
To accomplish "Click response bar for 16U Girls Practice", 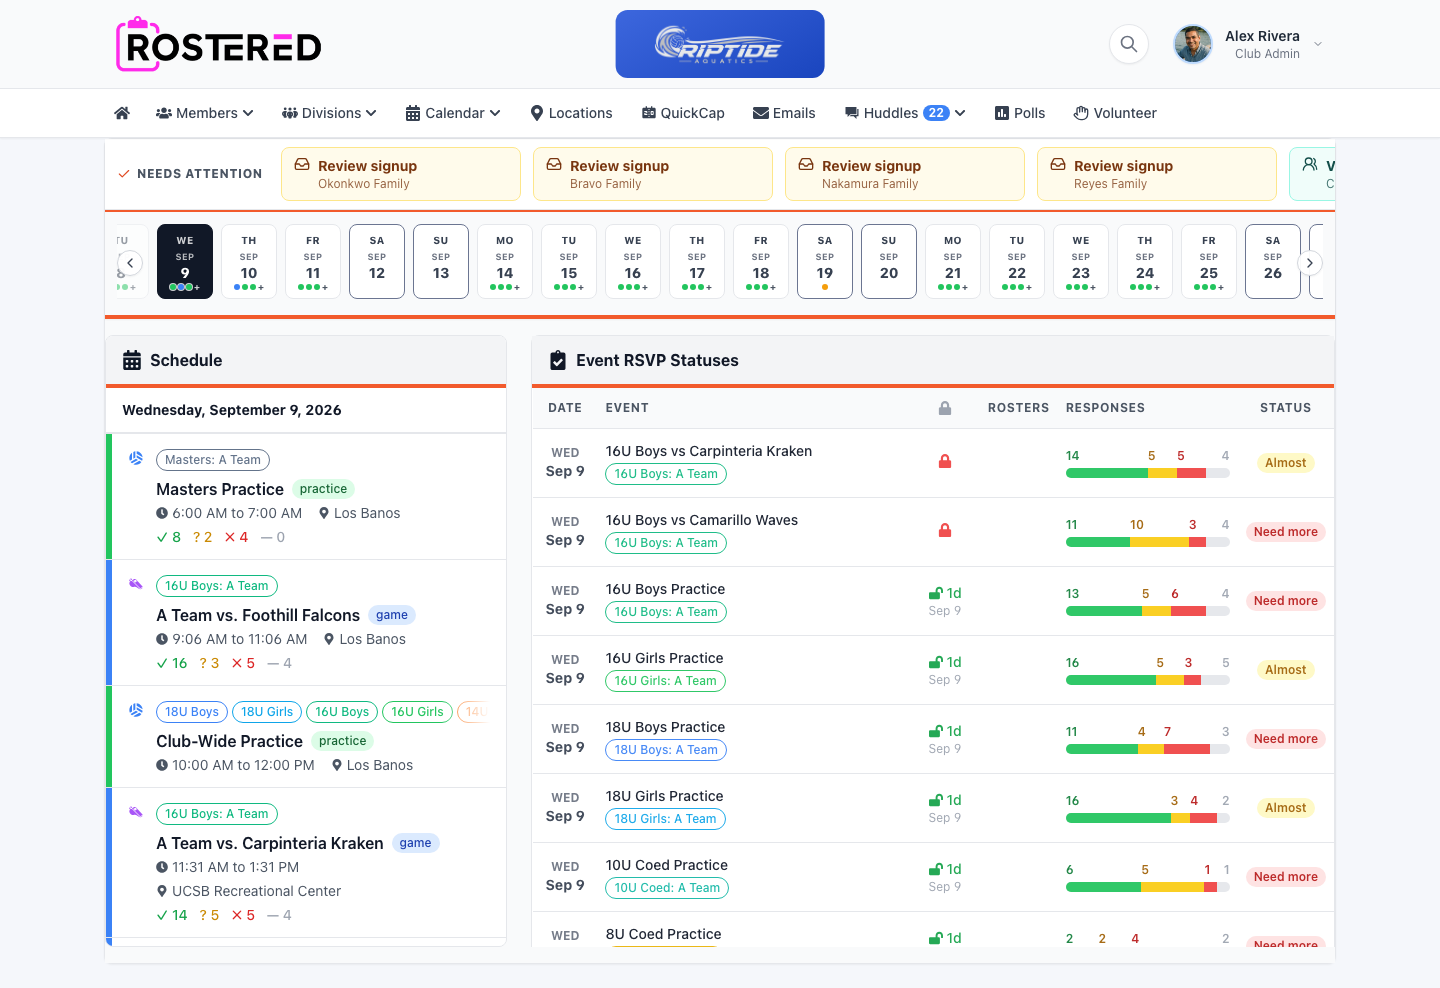I will 1148,680.
